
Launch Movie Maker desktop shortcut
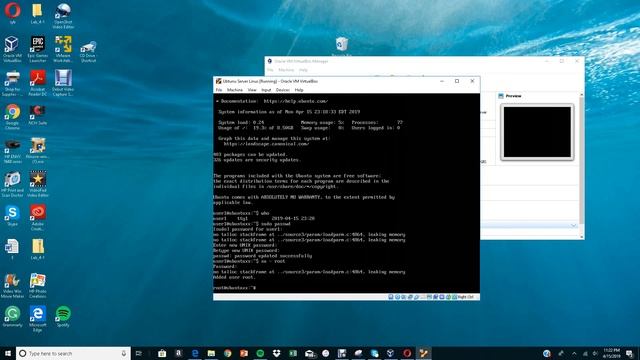[x=12, y=285]
